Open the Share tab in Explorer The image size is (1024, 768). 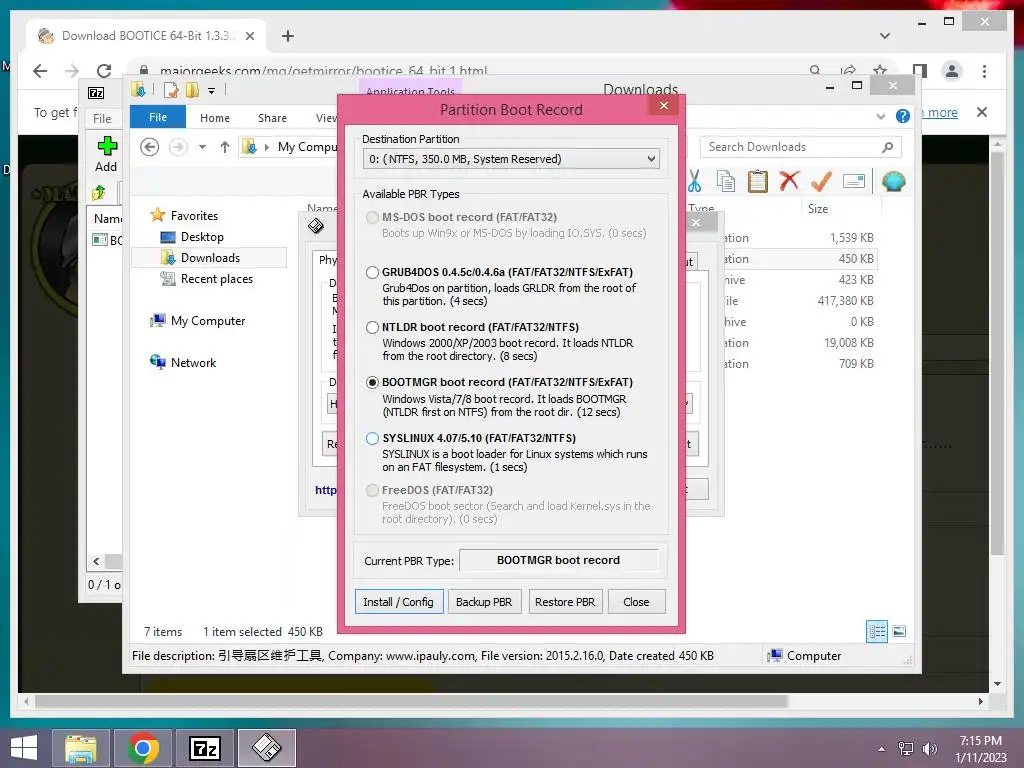(272, 118)
